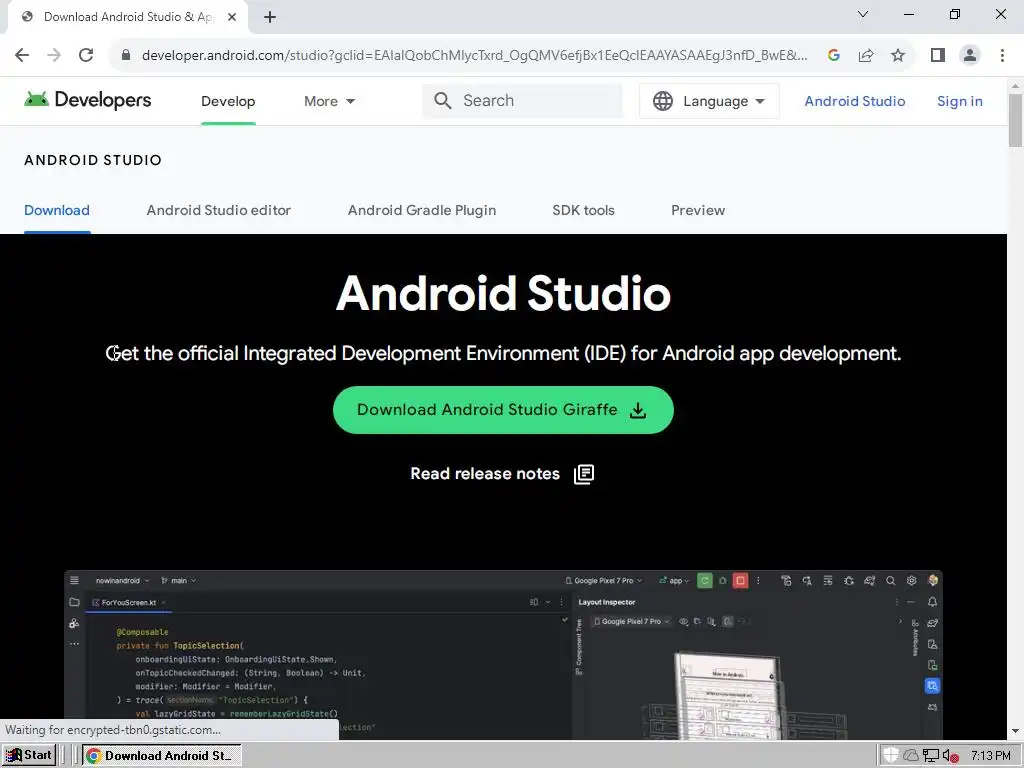Image resolution: width=1024 pixels, height=768 pixels.
Task: Click the 7:13 PM taskbar clock
Action: pyautogui.click(x=991, y=756)
